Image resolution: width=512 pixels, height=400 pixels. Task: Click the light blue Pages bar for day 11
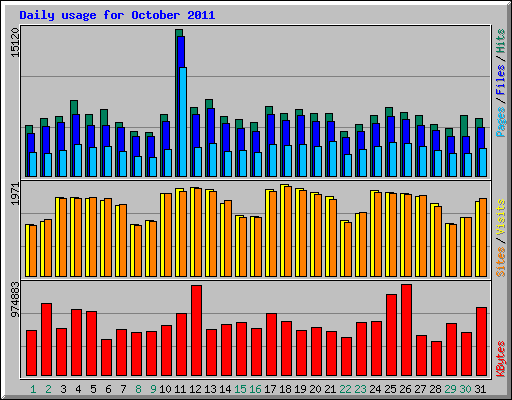tap(183, 122)
